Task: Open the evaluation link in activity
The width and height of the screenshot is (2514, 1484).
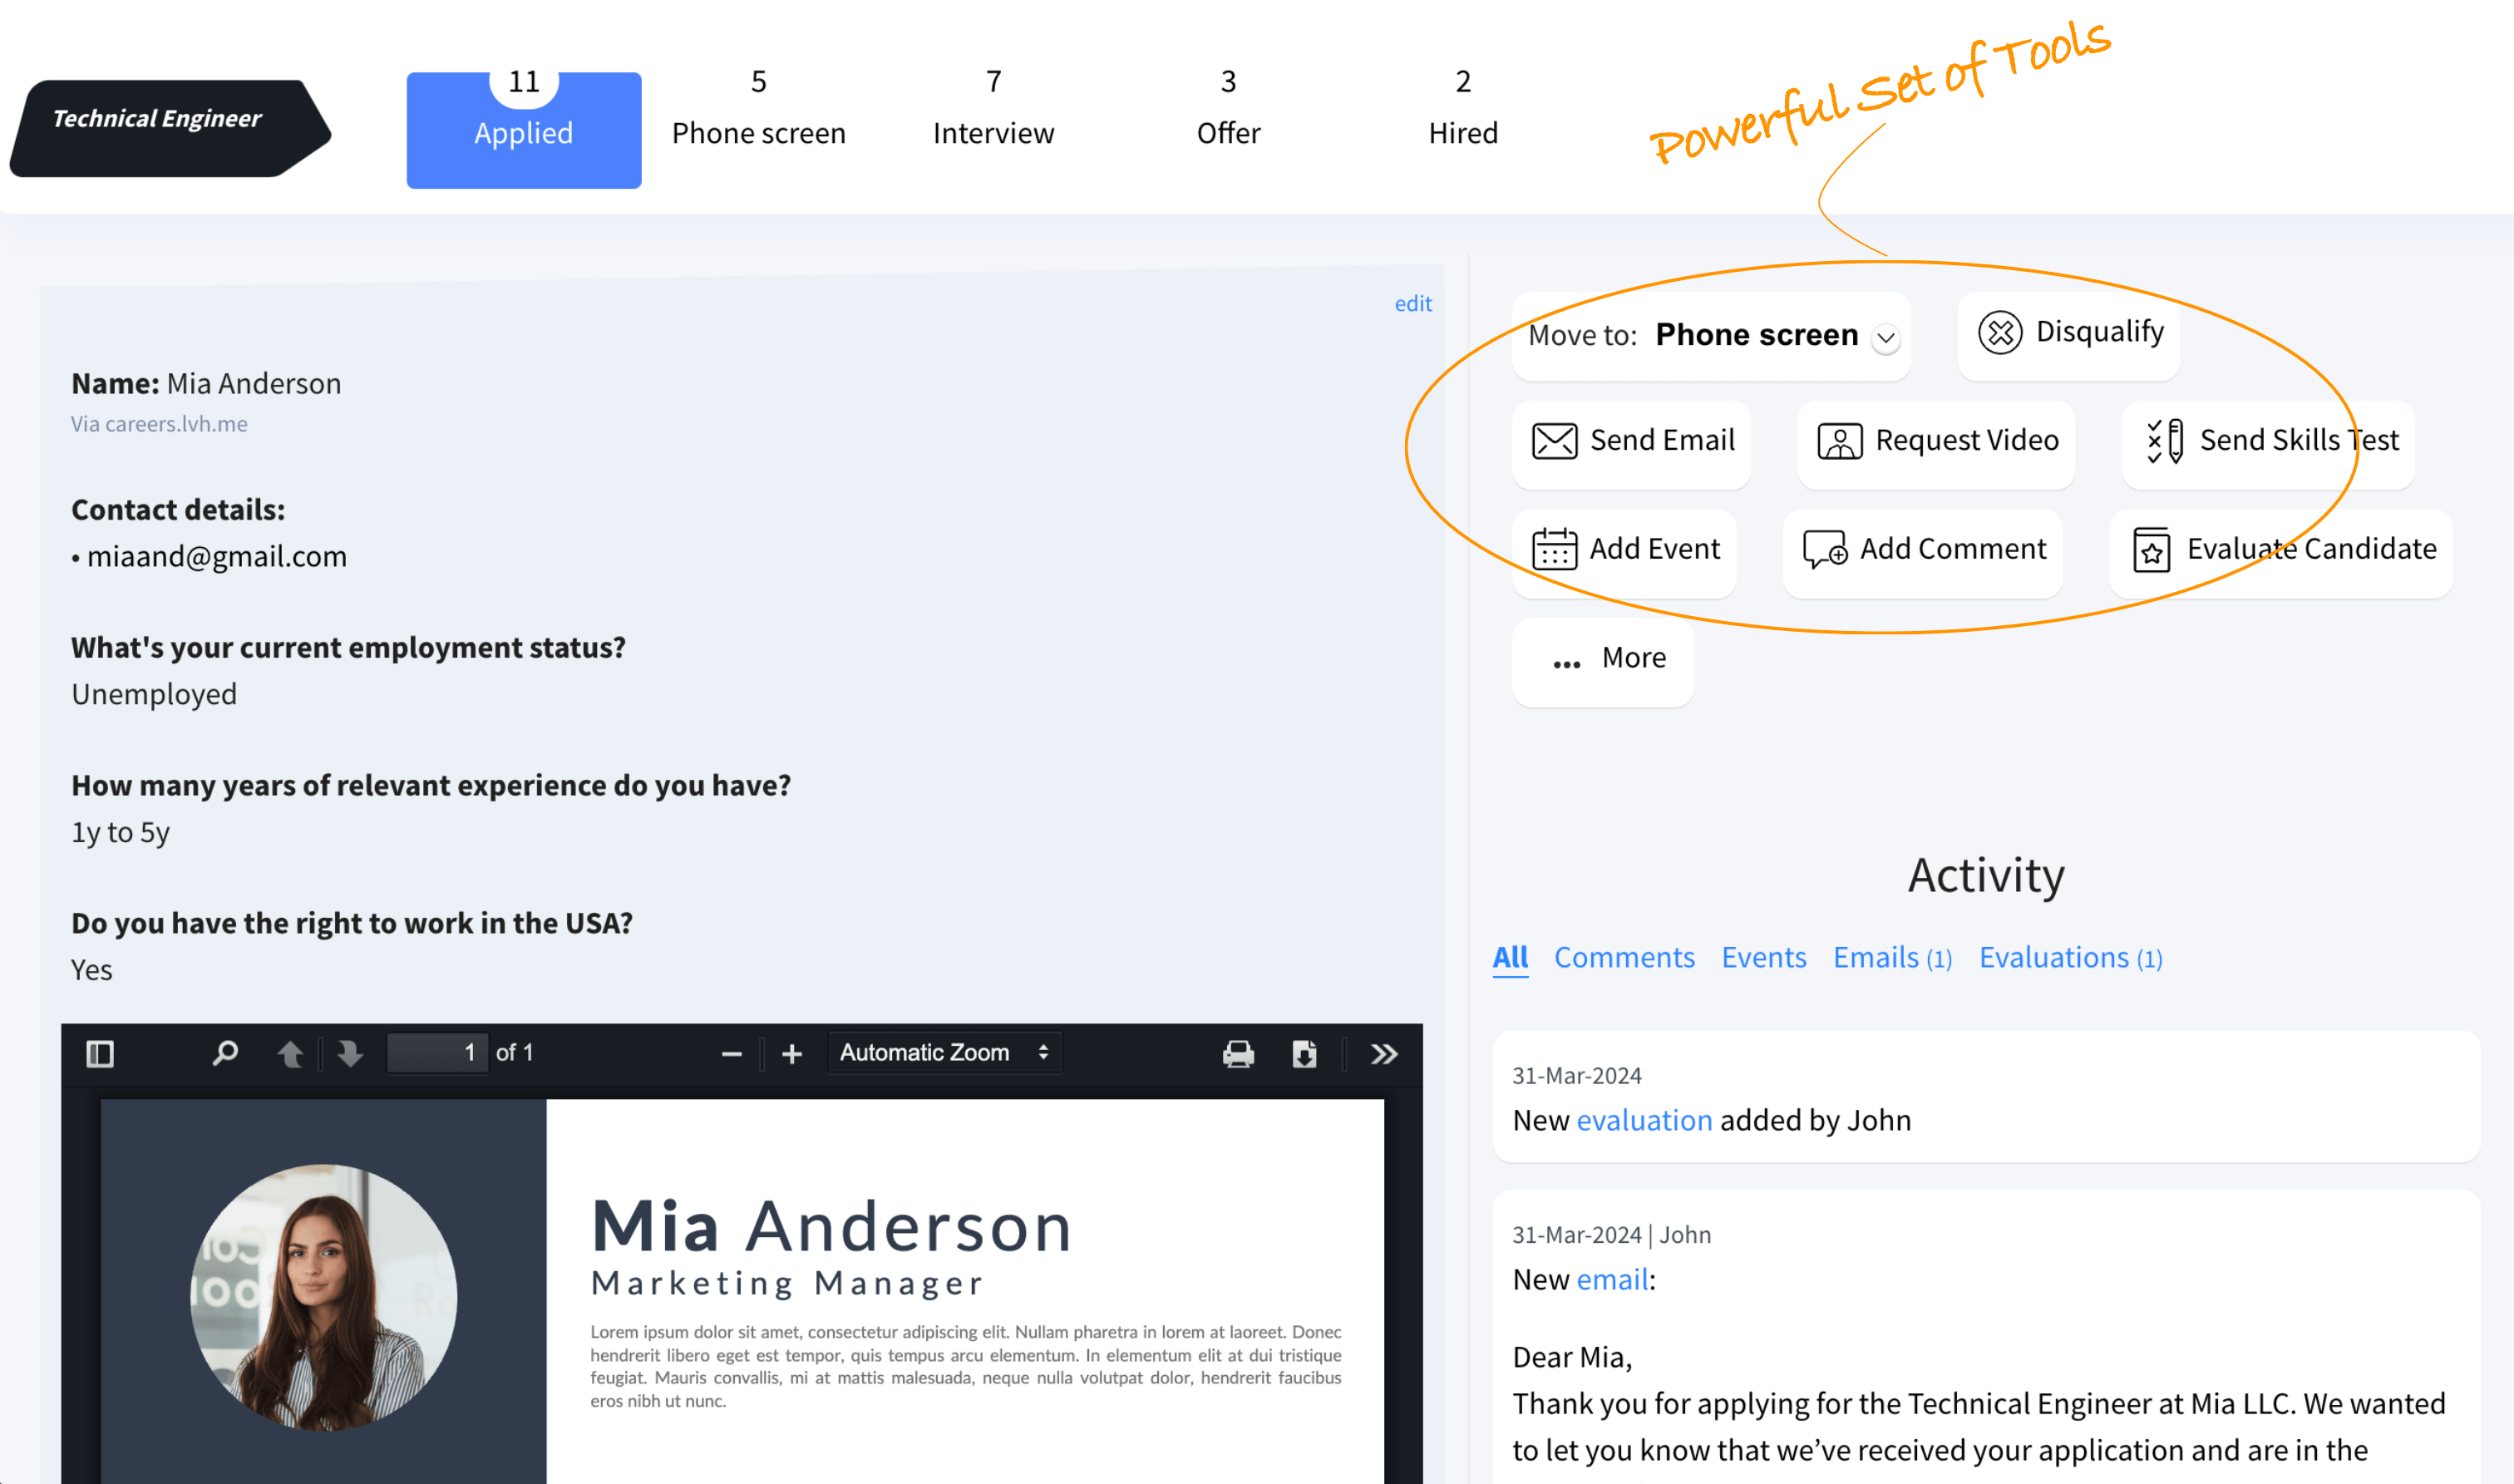Action: tap(1644, 1120)
